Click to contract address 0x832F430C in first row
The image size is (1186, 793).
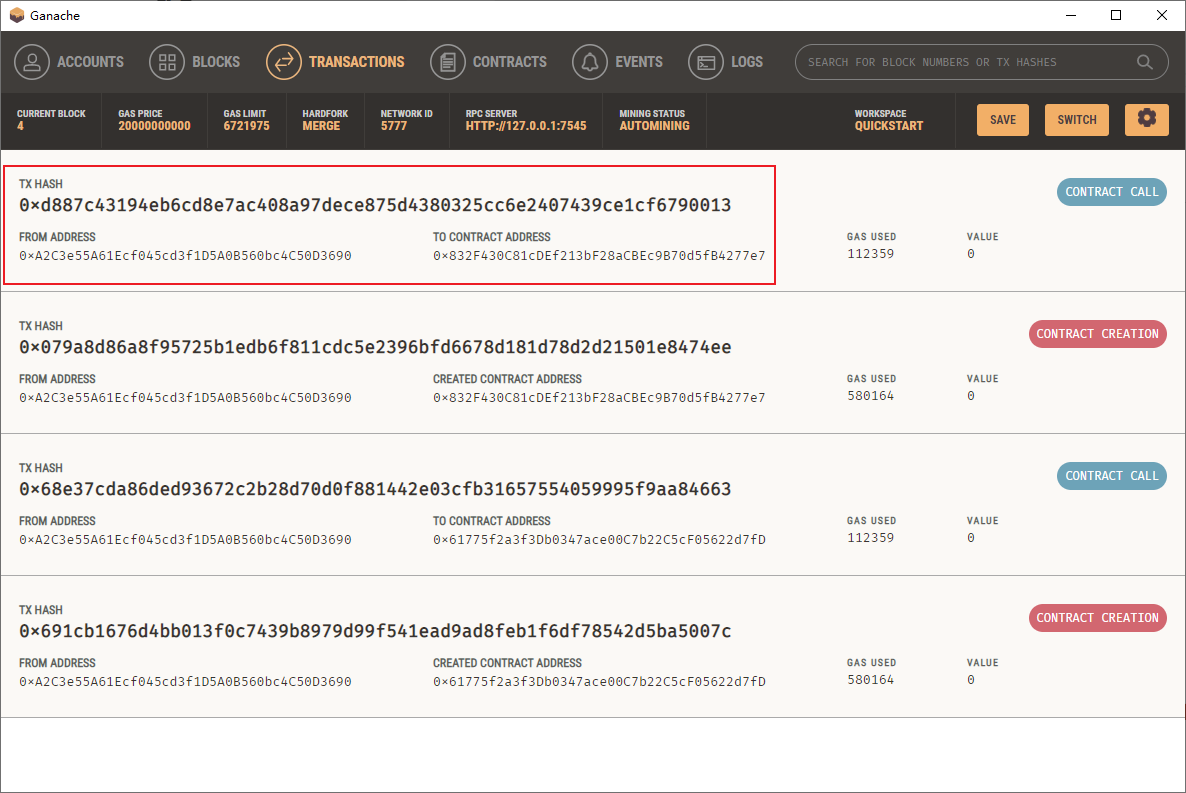coord(599,256)
